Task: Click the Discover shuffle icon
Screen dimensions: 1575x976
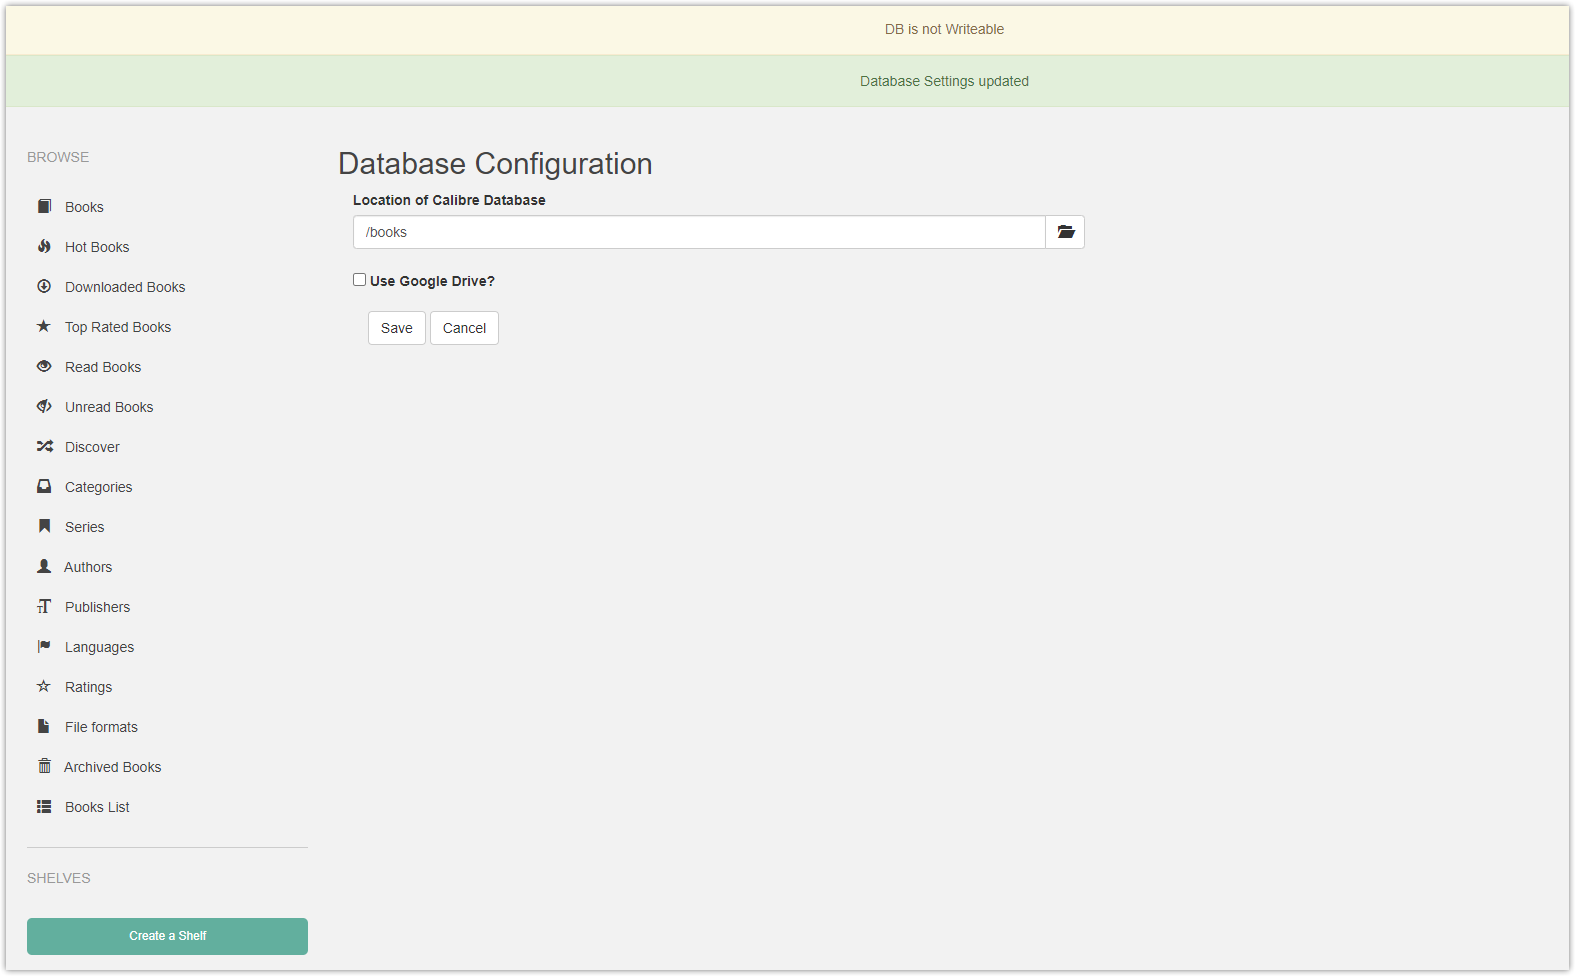Action: pos(44,446)
